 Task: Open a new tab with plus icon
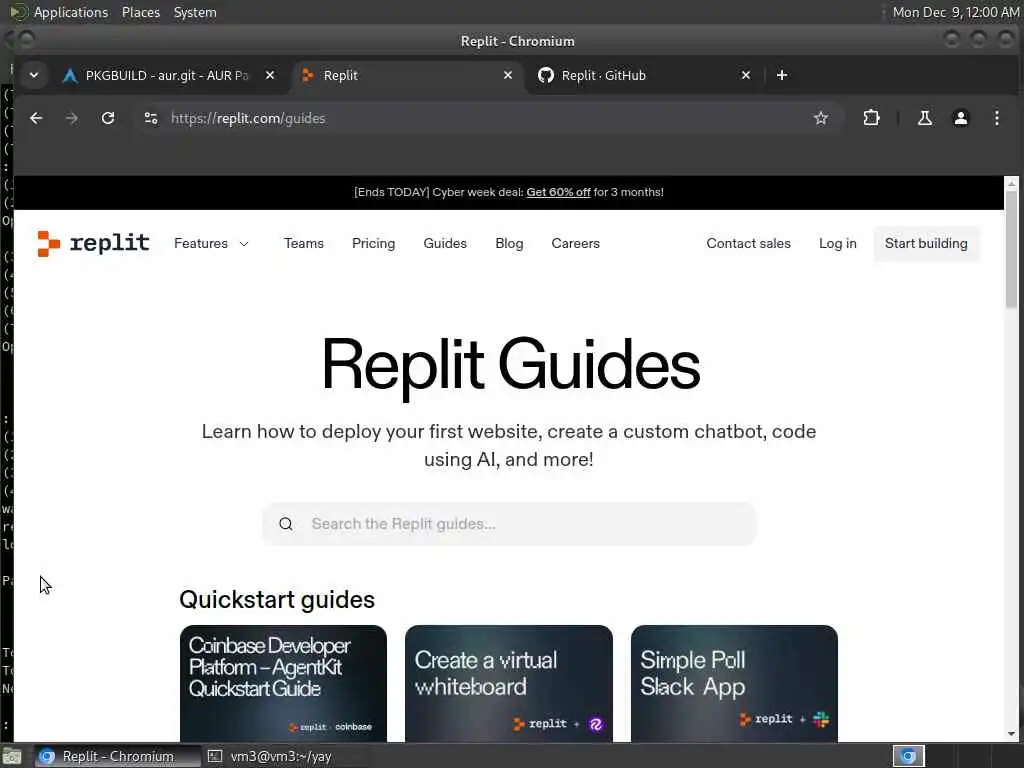point(782,75)
